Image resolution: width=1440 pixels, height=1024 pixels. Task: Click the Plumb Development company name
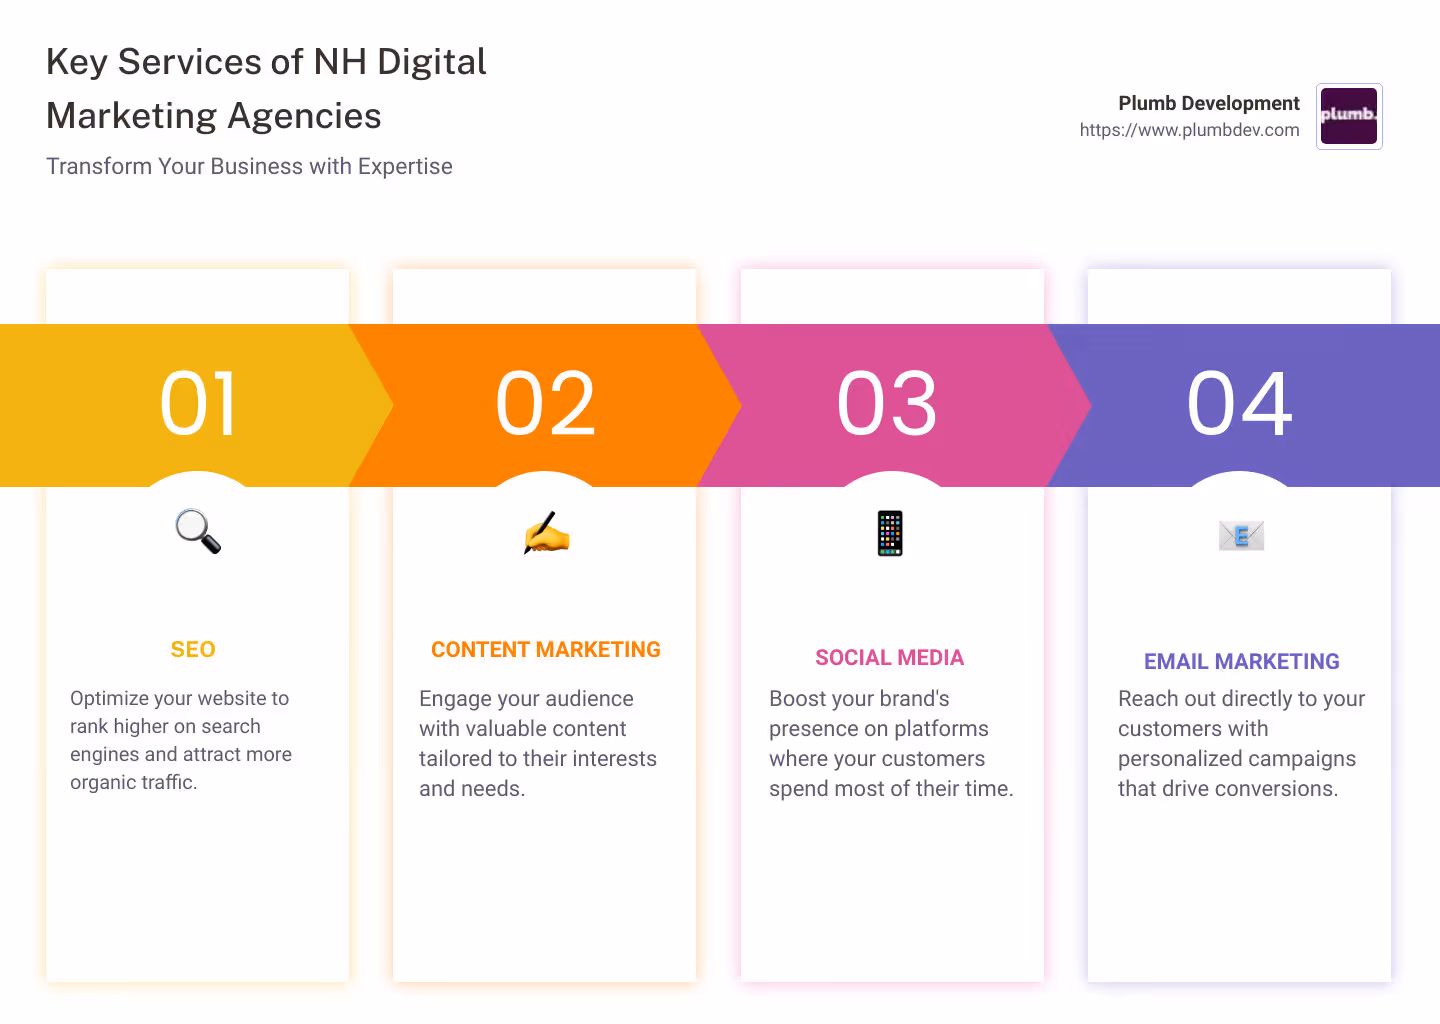[1209, 103]
